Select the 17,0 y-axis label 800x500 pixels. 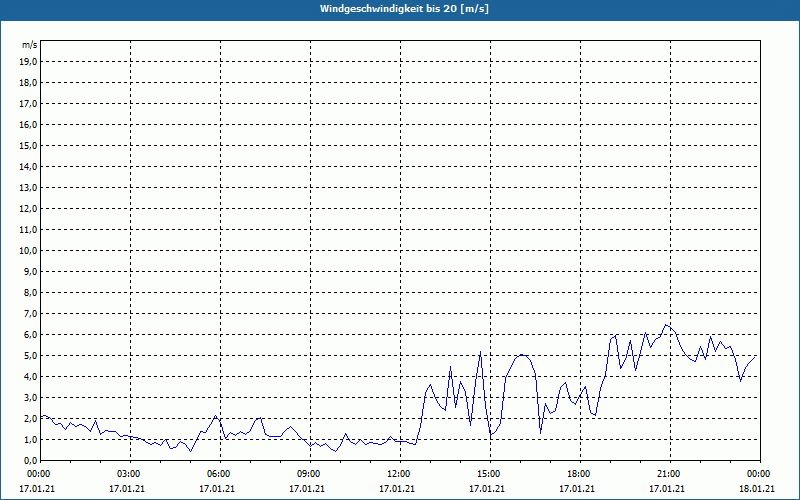[28, 104]
